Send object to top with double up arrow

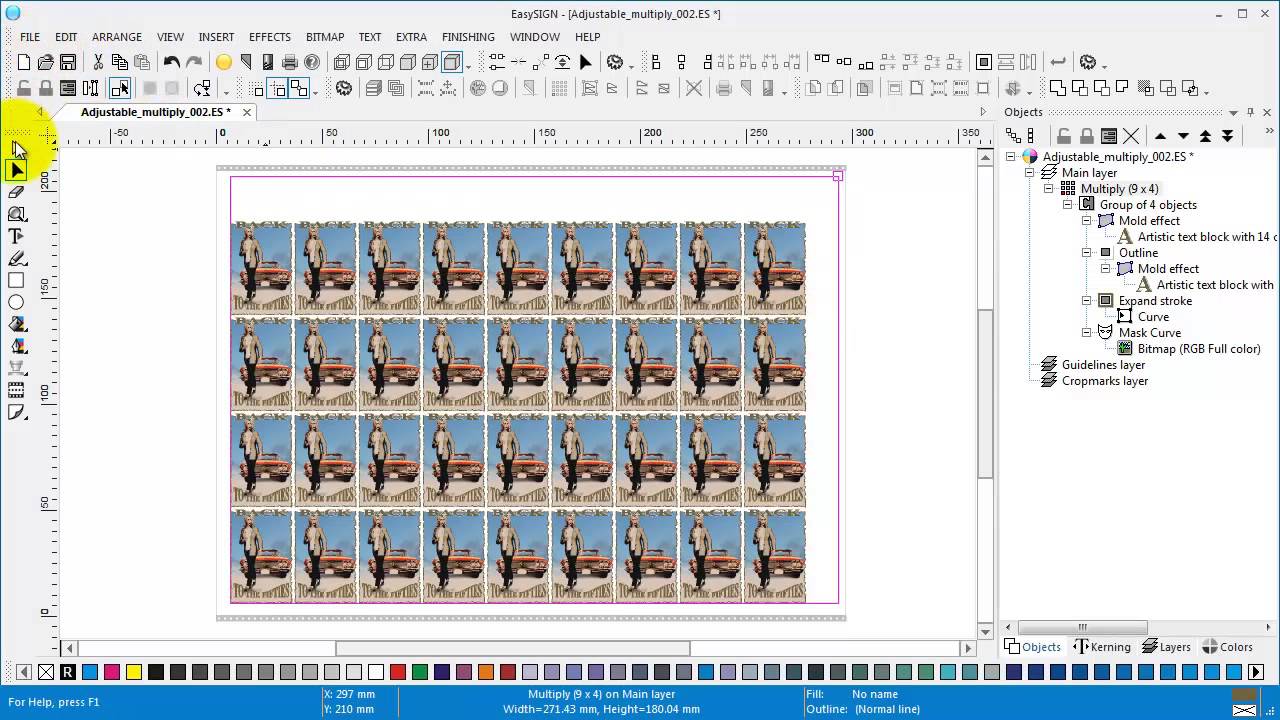coord(1206,136)
